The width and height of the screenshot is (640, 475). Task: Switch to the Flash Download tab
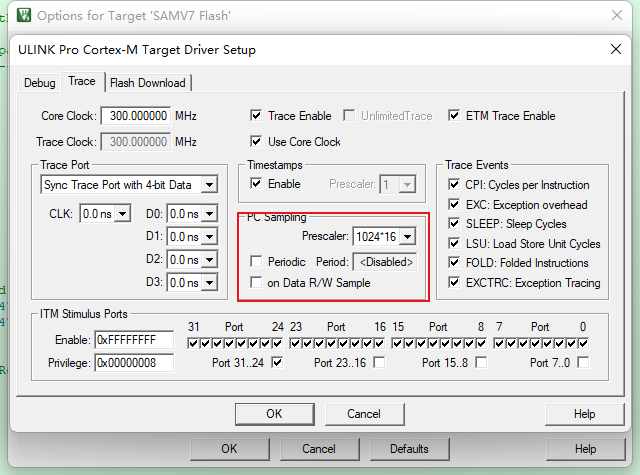point(147,83)
